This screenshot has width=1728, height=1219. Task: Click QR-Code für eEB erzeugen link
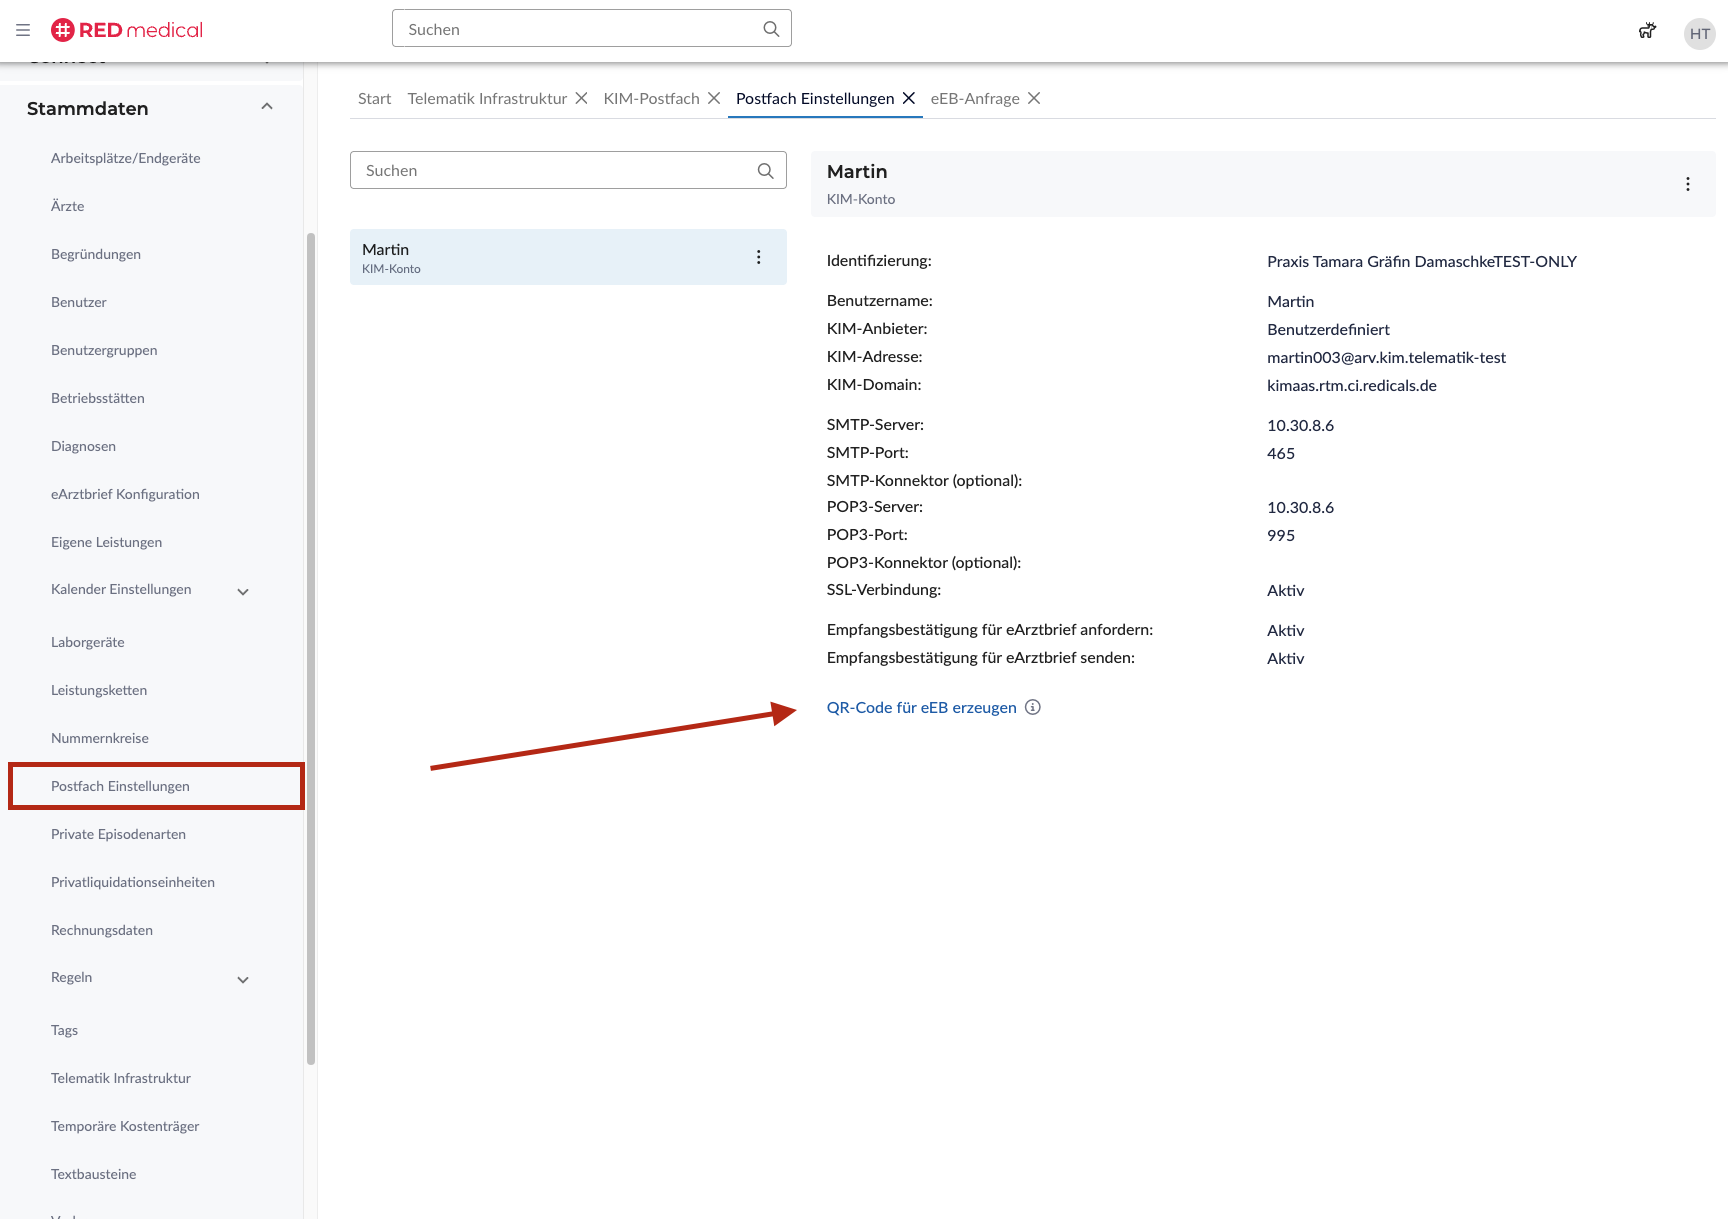pos(921,707)
